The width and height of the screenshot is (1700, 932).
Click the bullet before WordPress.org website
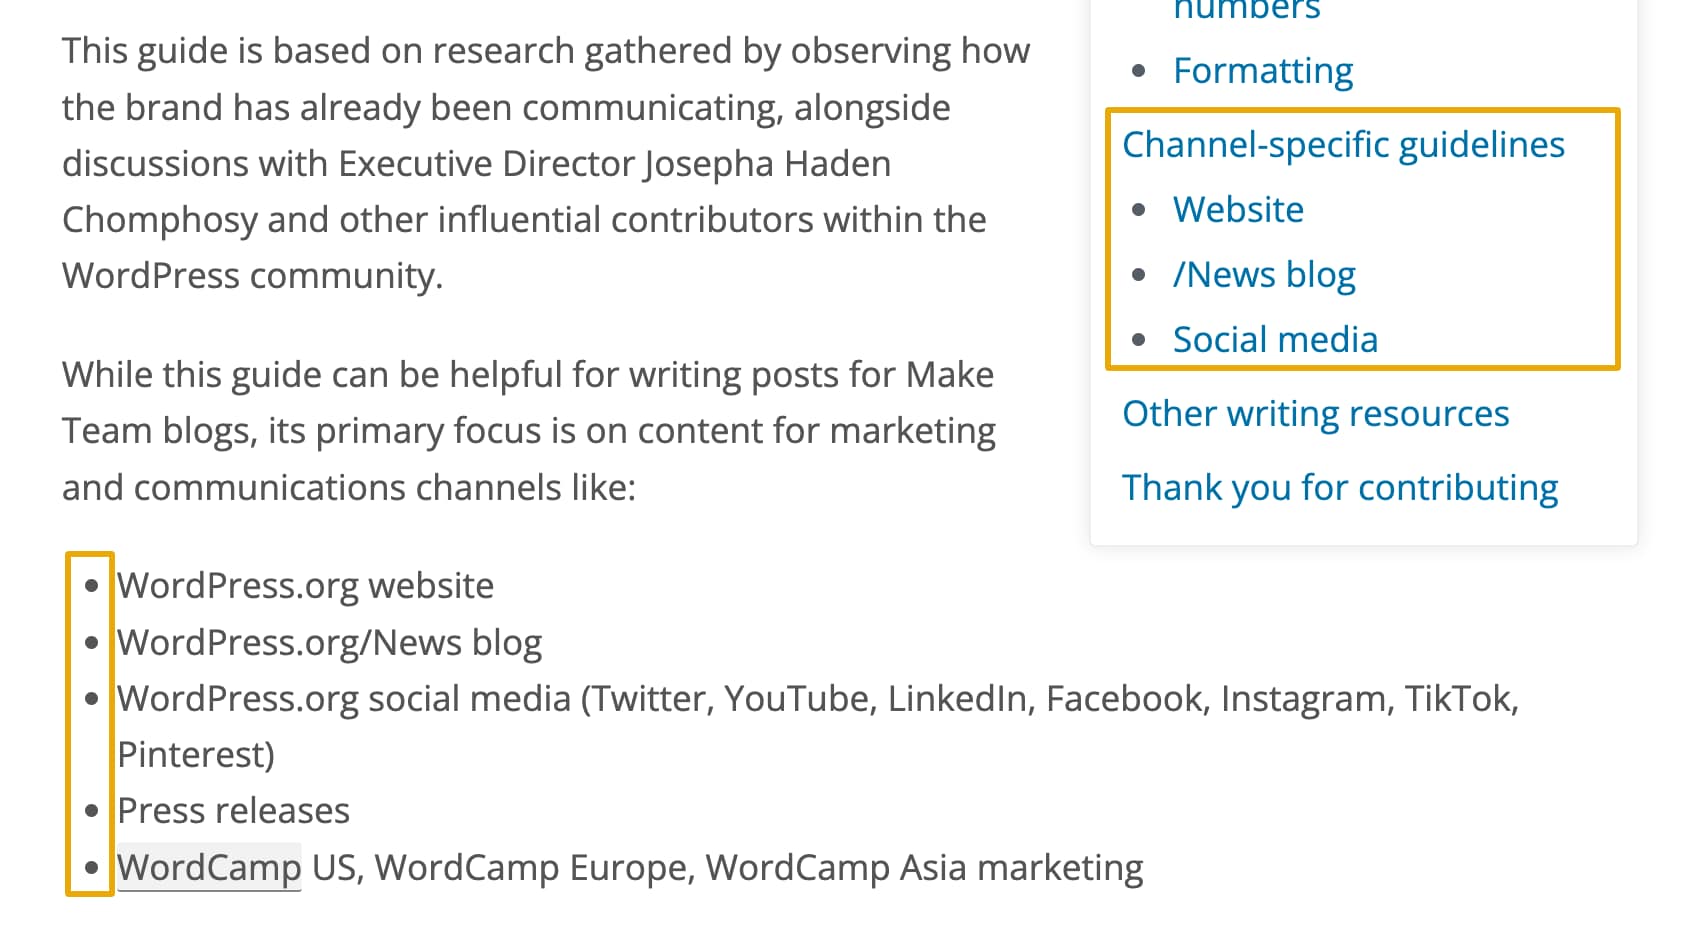92,586
